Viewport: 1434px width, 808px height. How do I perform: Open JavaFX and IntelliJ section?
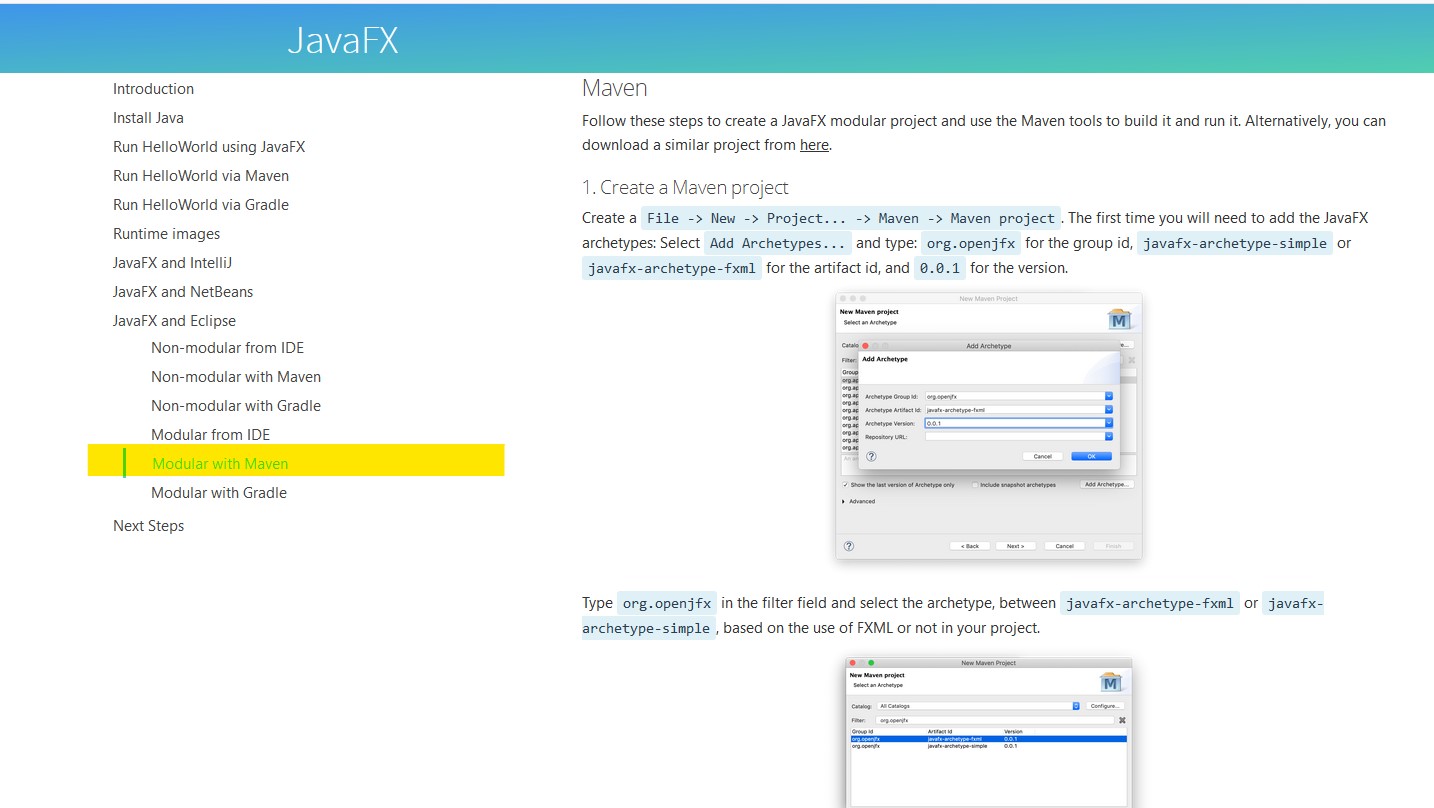(x=172, y=263)
